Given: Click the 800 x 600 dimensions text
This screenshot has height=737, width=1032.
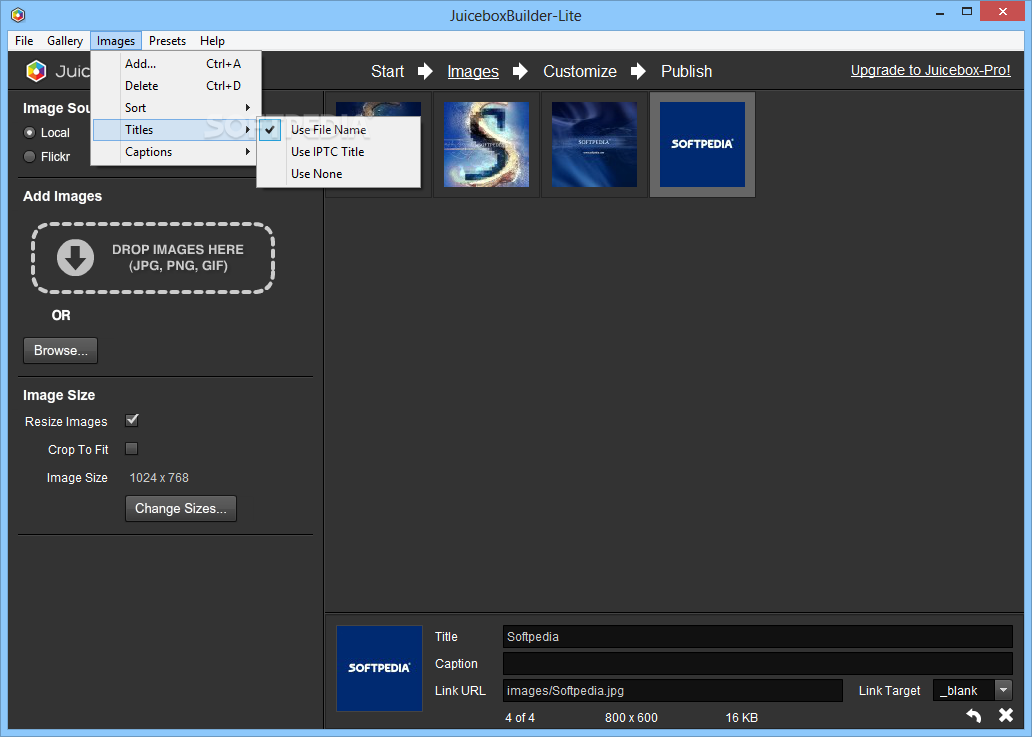Looking at the screenshot, I should 631,717.
